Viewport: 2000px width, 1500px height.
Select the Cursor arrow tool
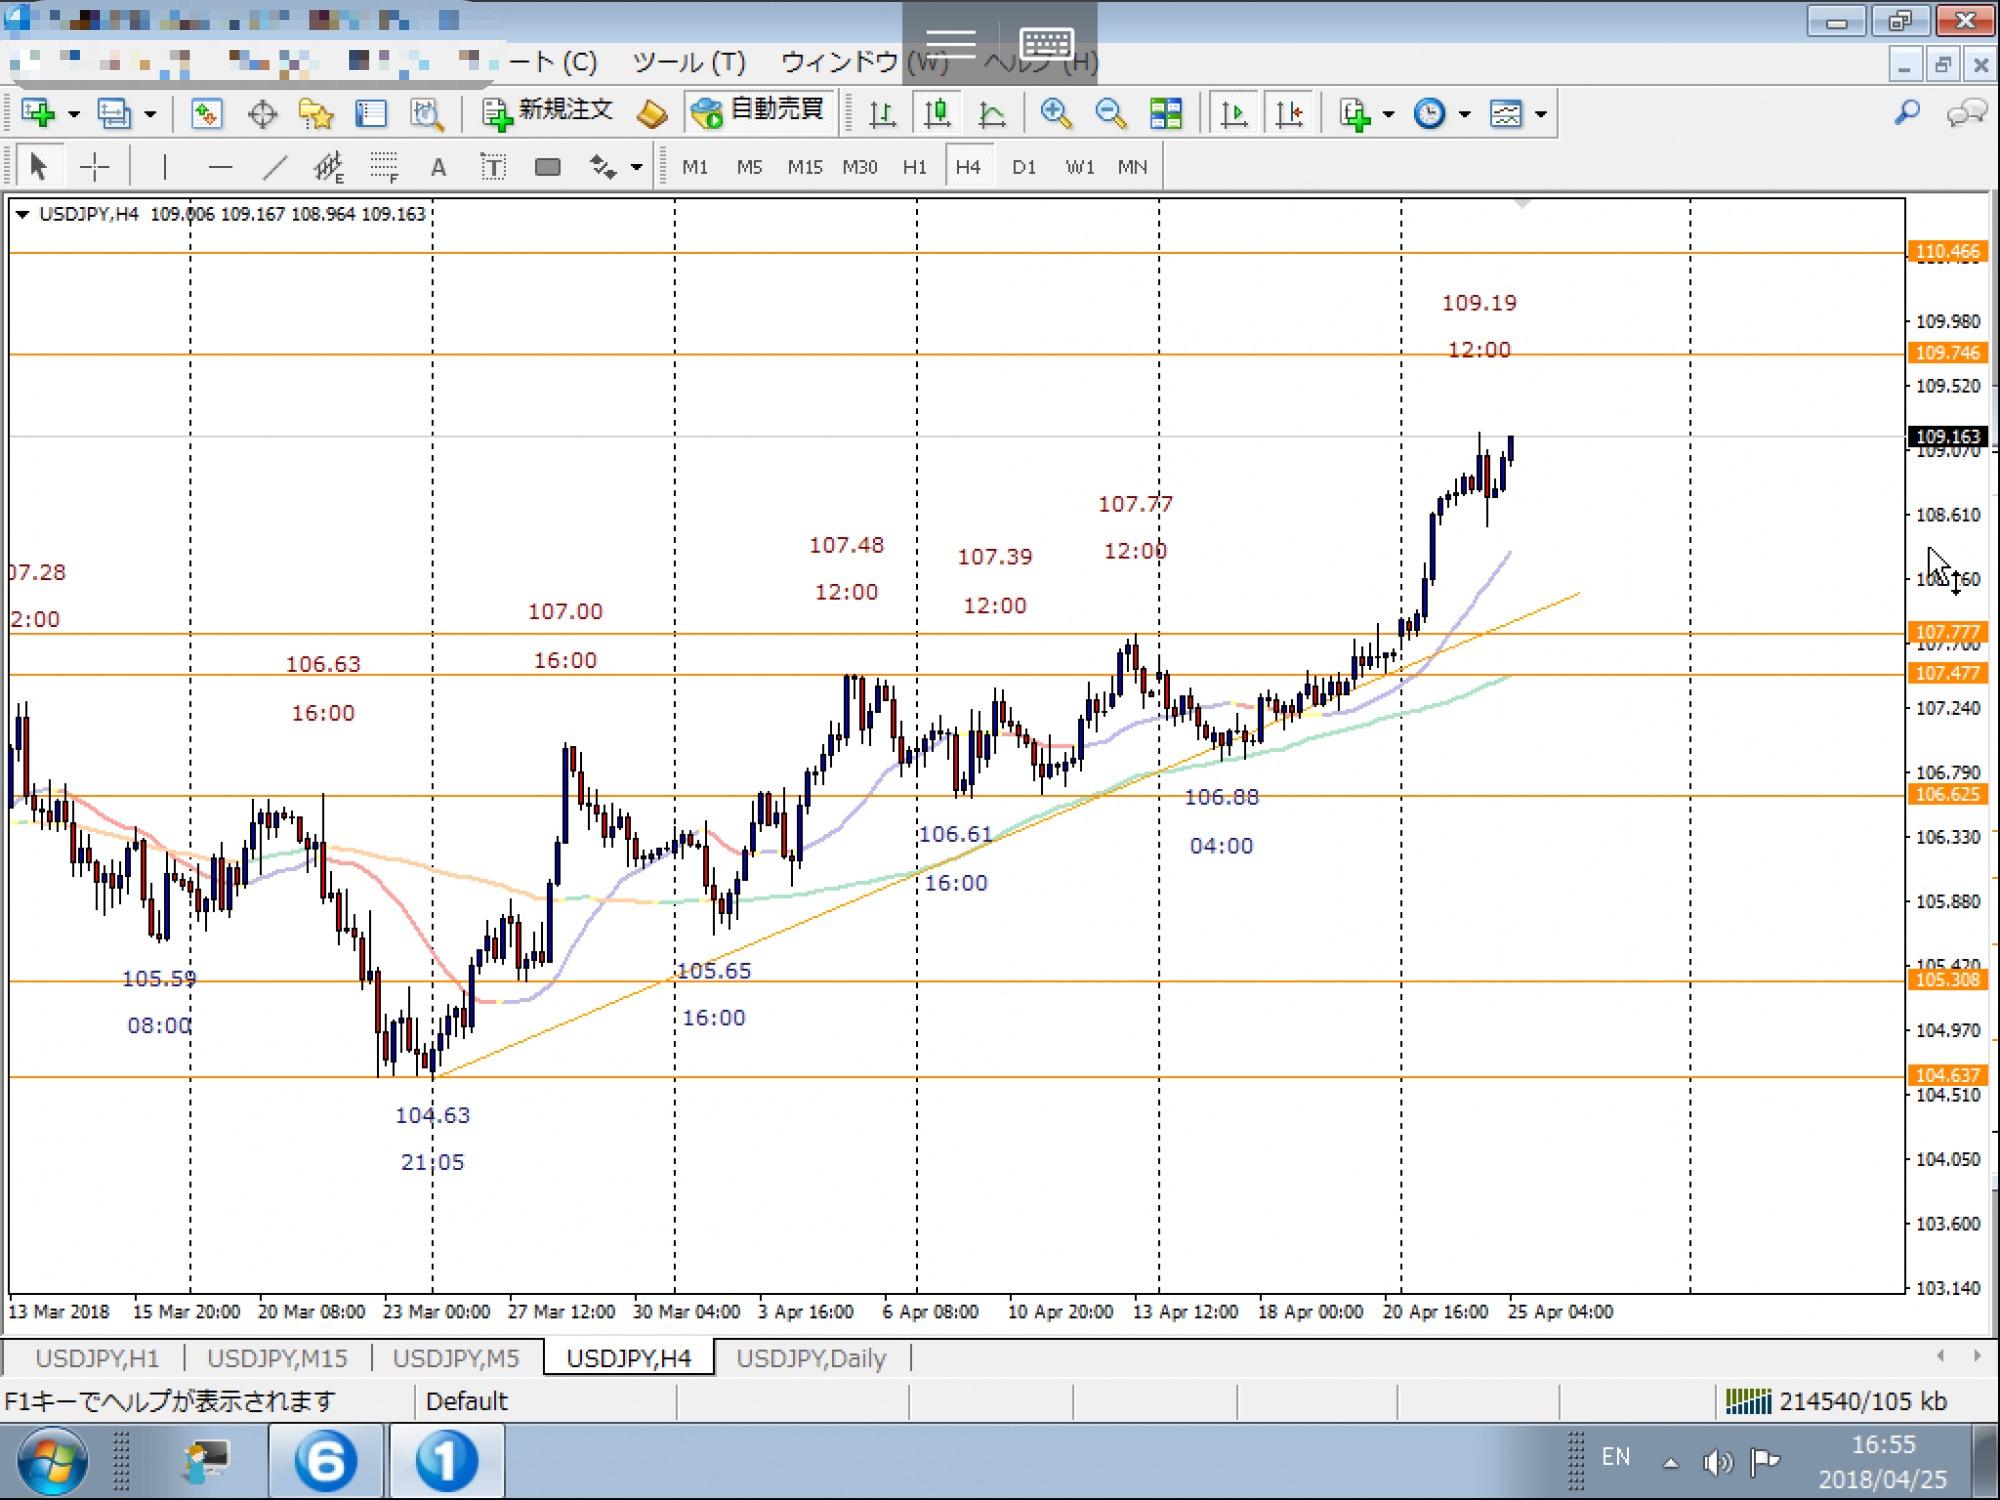39,166
